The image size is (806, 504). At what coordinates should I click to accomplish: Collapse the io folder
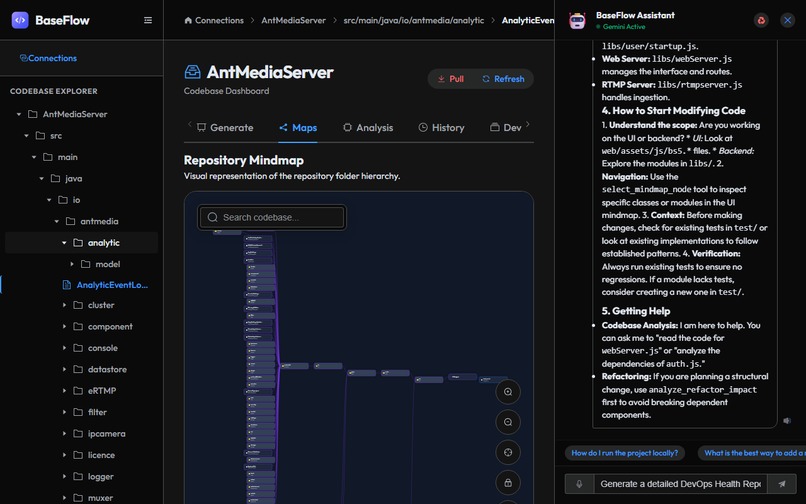point(49,200)
